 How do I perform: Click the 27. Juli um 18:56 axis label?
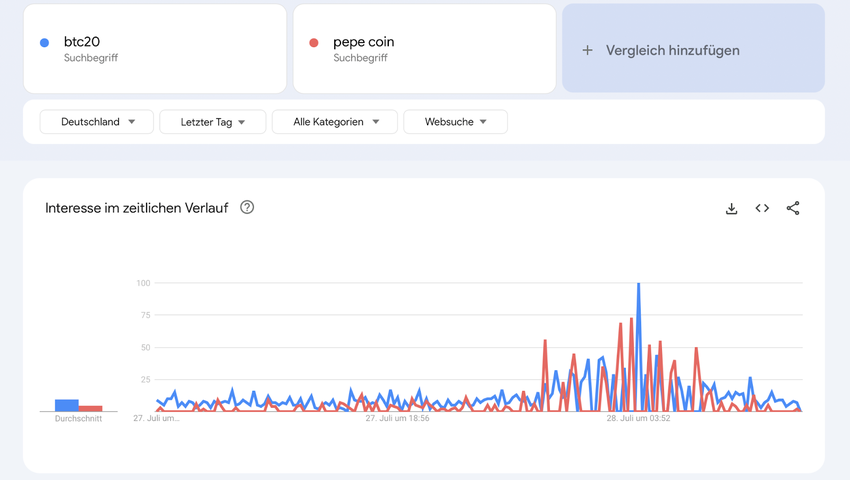397,419
